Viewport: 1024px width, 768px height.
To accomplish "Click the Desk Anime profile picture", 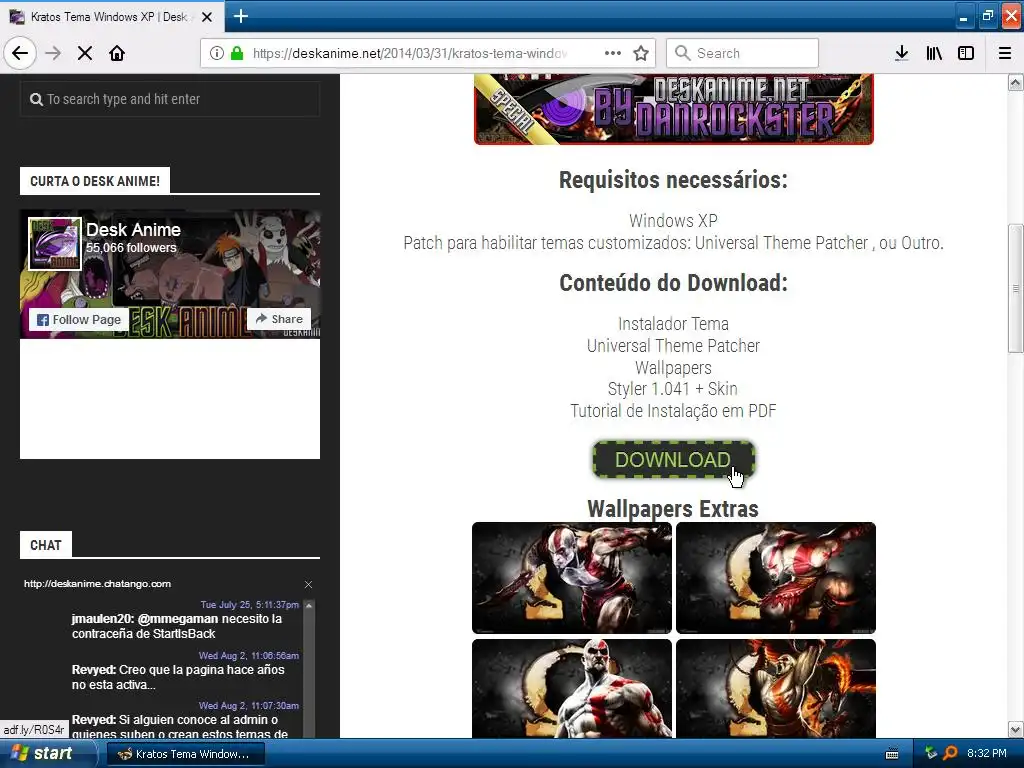I will 55,244.
